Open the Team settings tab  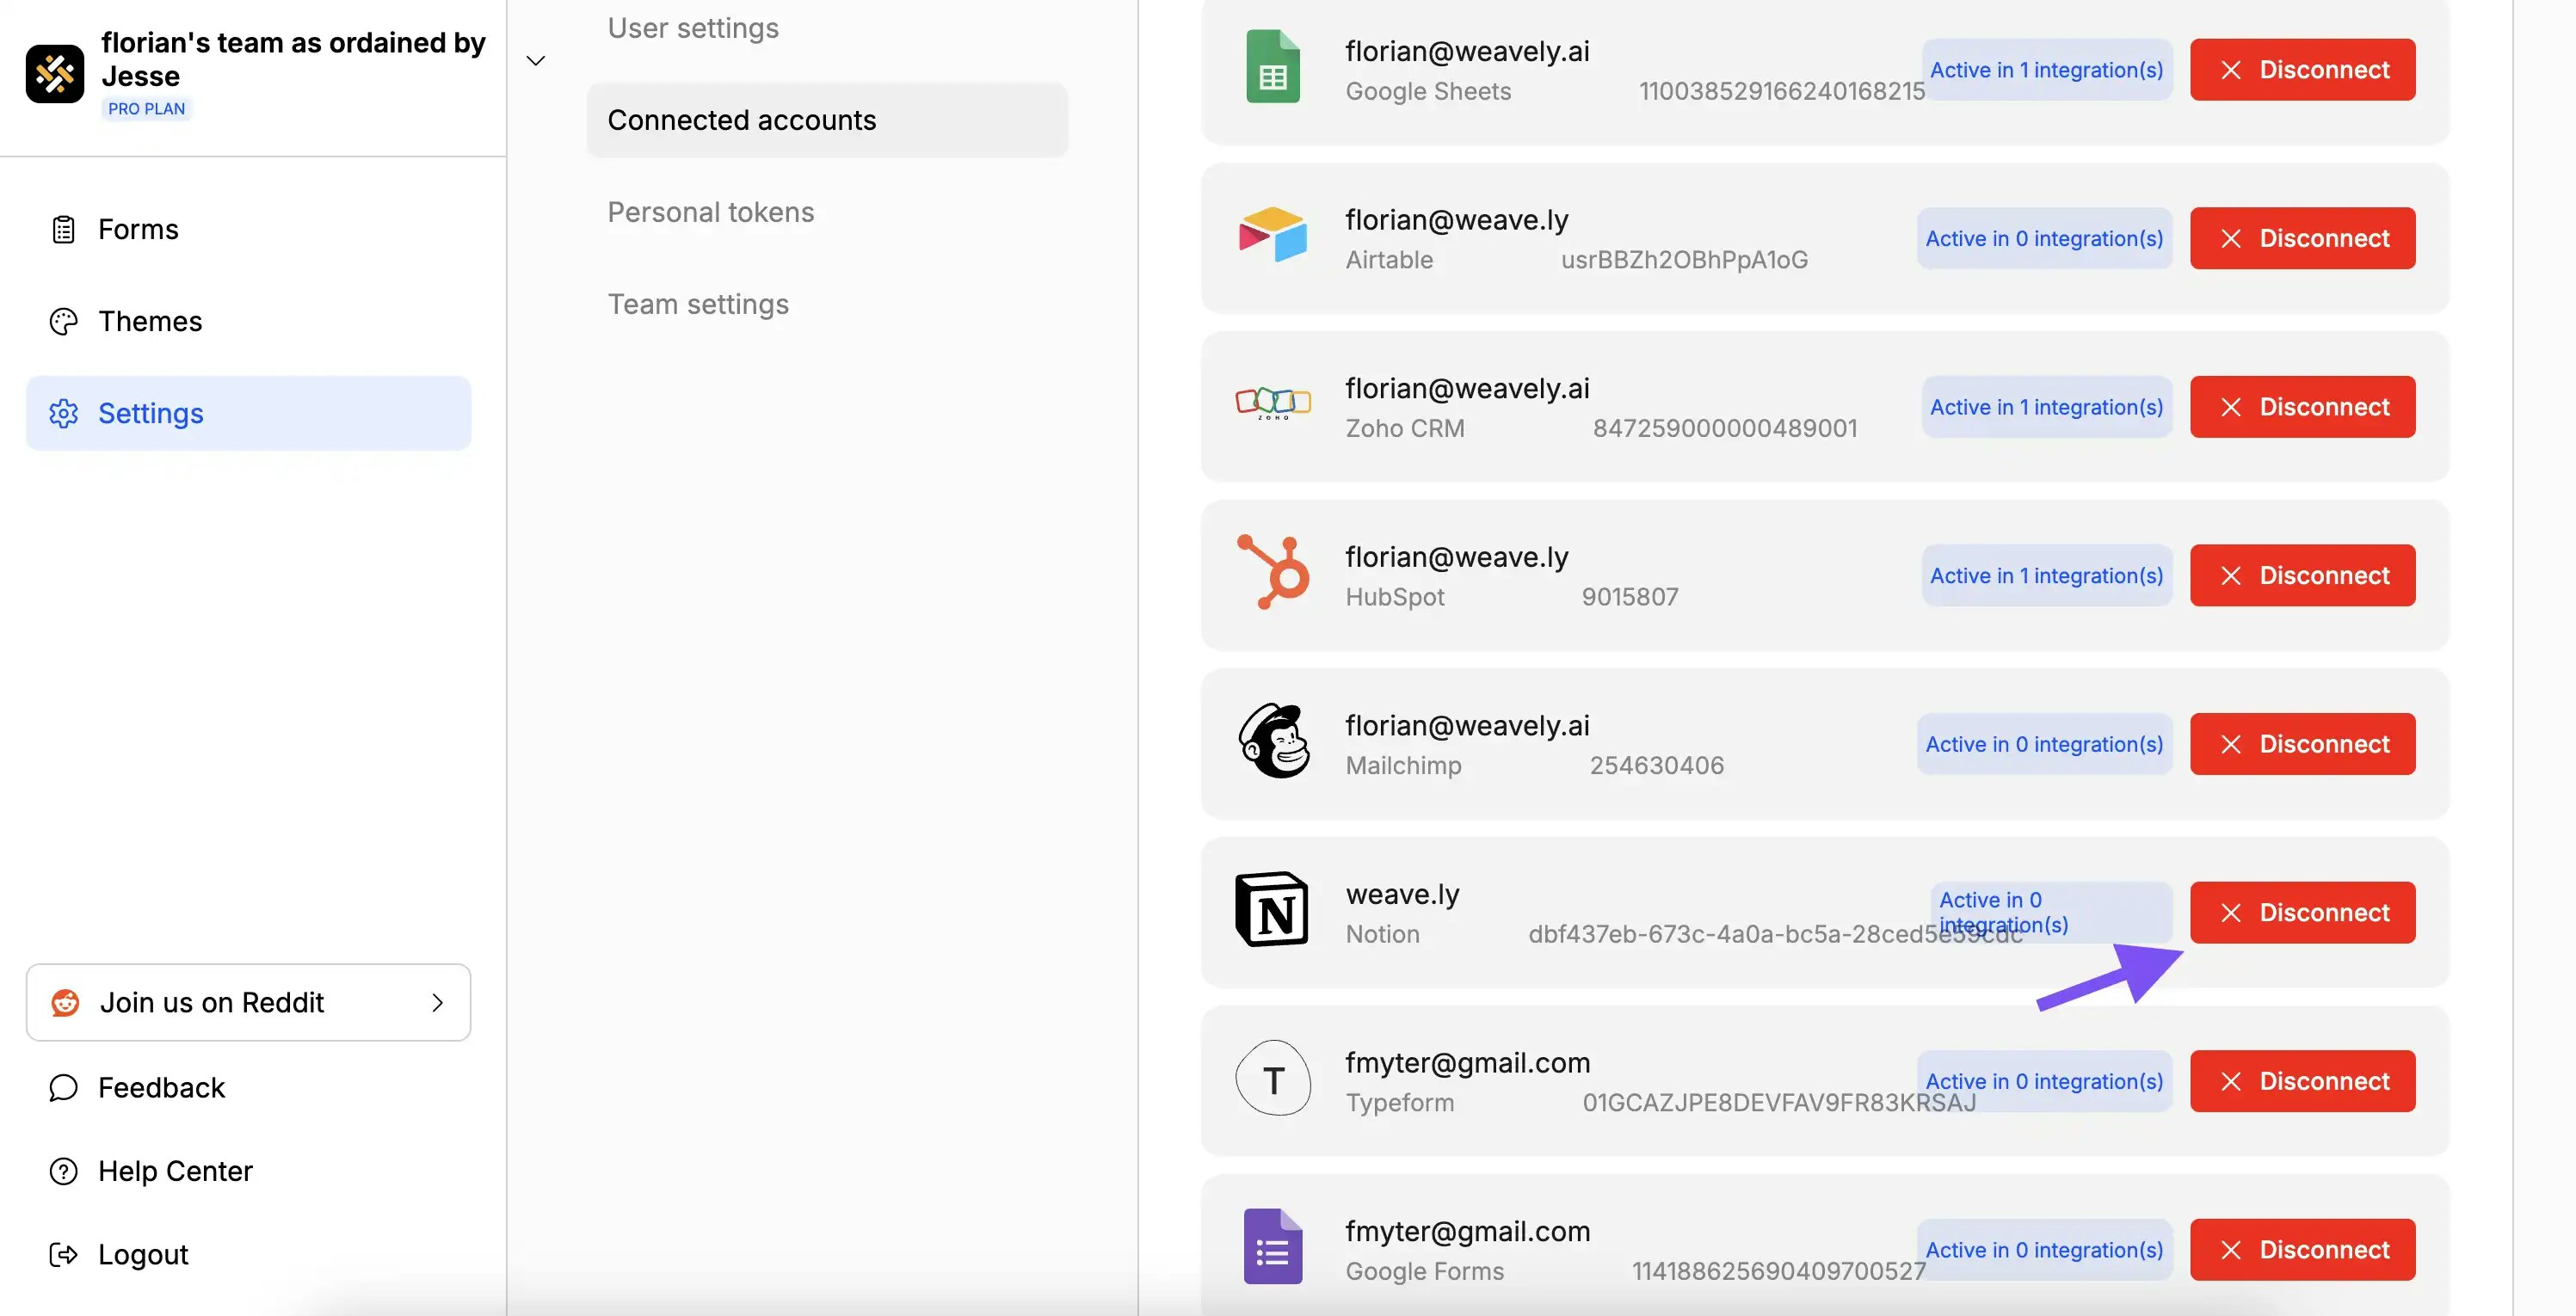click(x=697, y=304)
